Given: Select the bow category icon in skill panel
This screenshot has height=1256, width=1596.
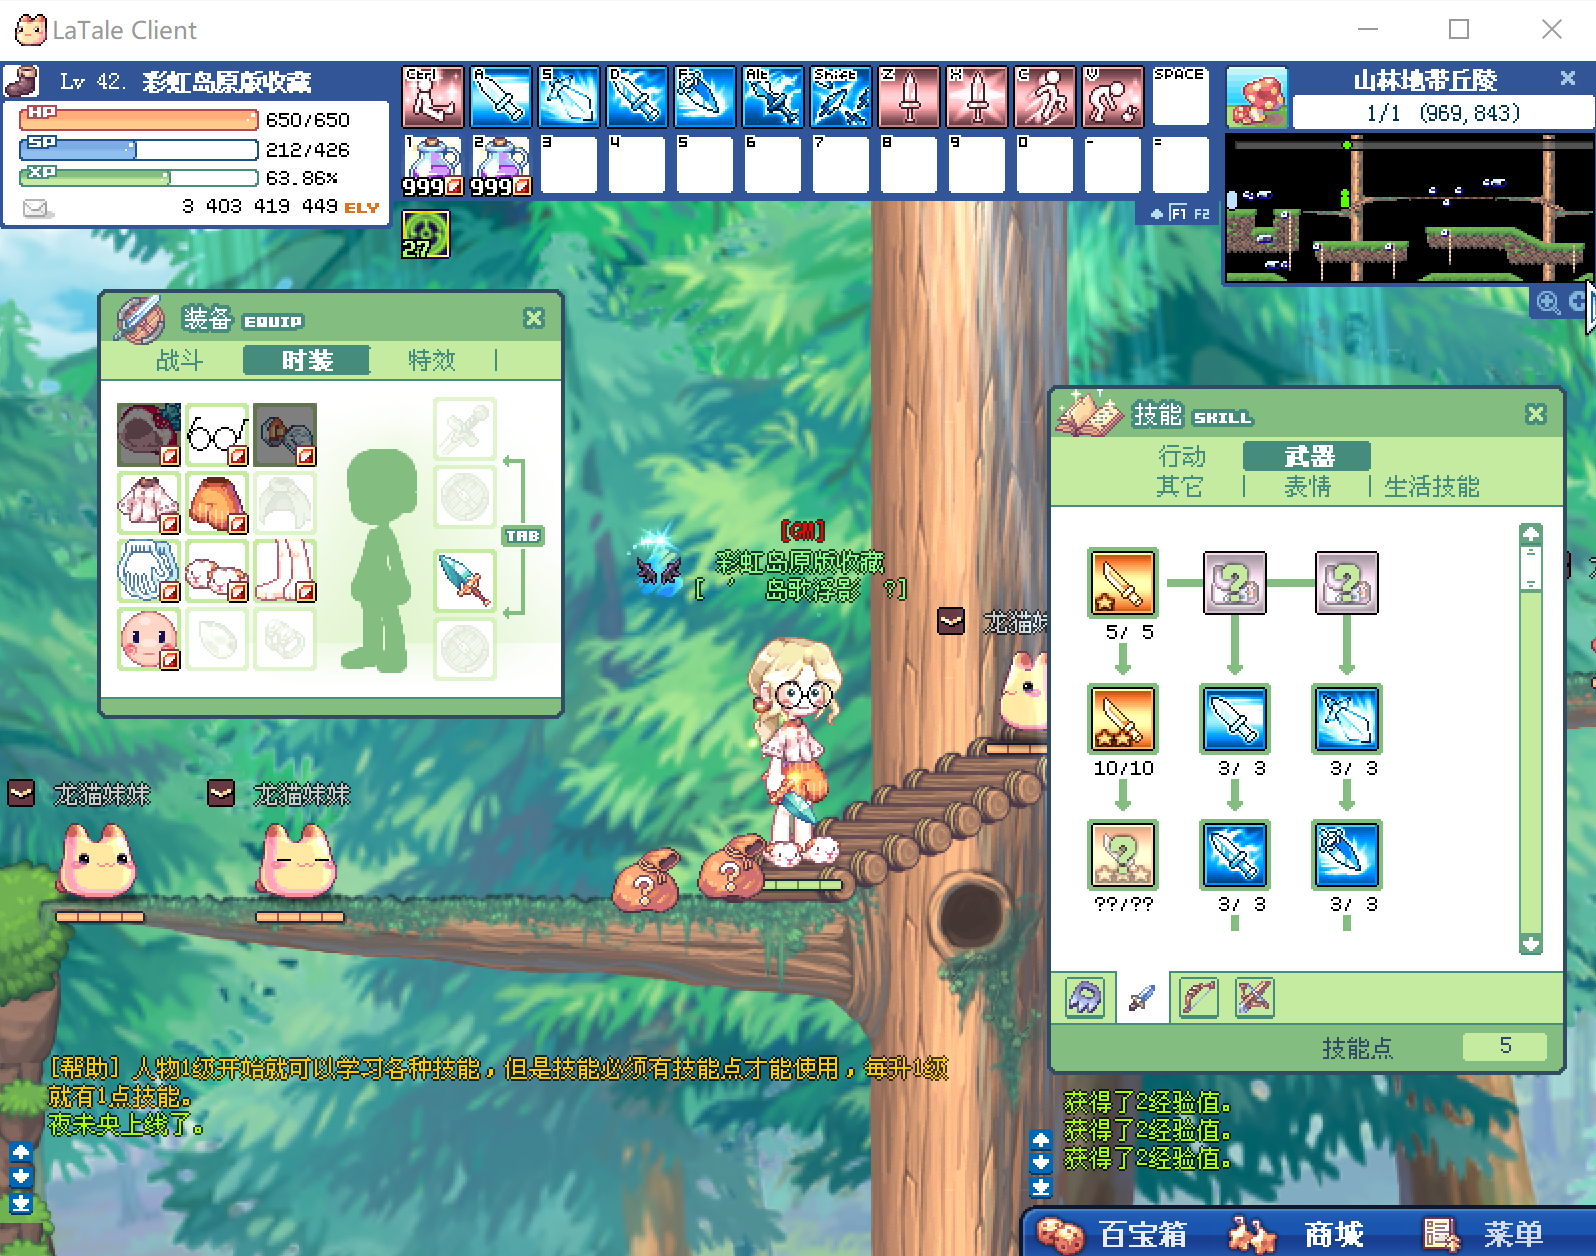Looking at the screenshot, I should point(1198,998).
